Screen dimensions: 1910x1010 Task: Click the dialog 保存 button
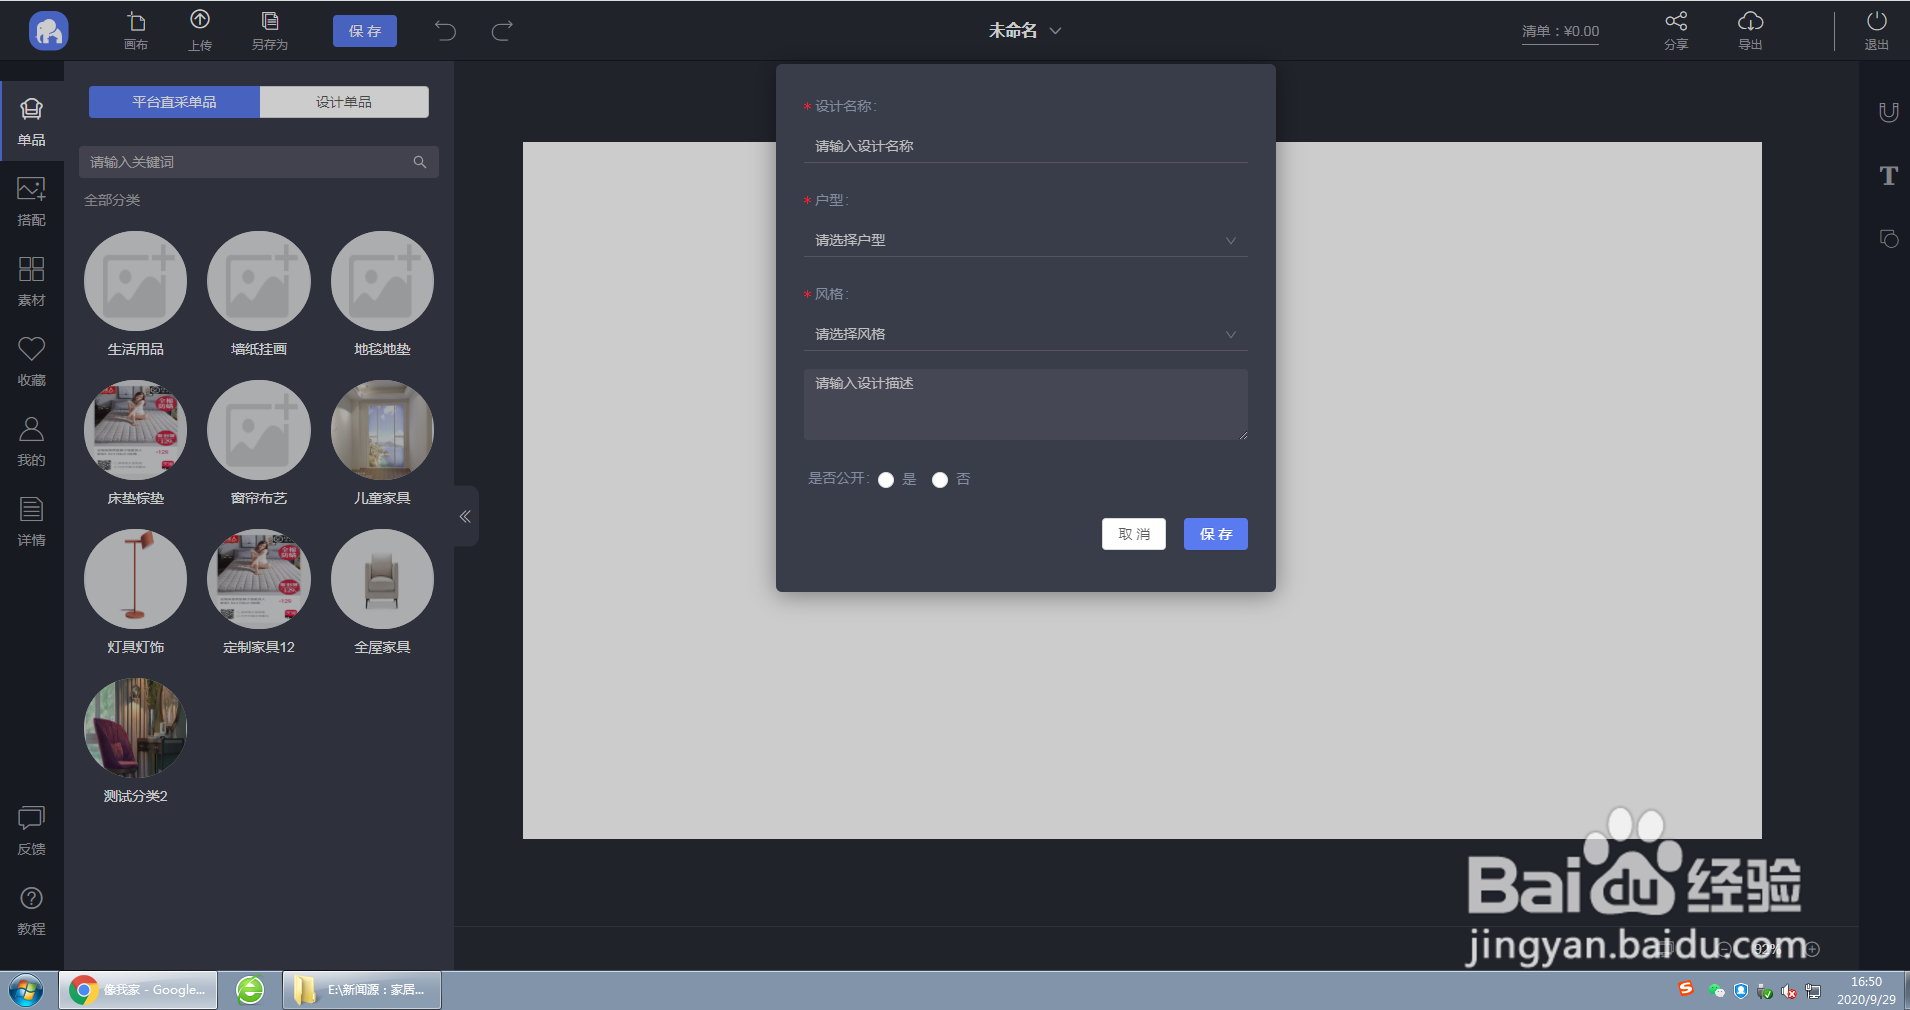coord(1216,534)
